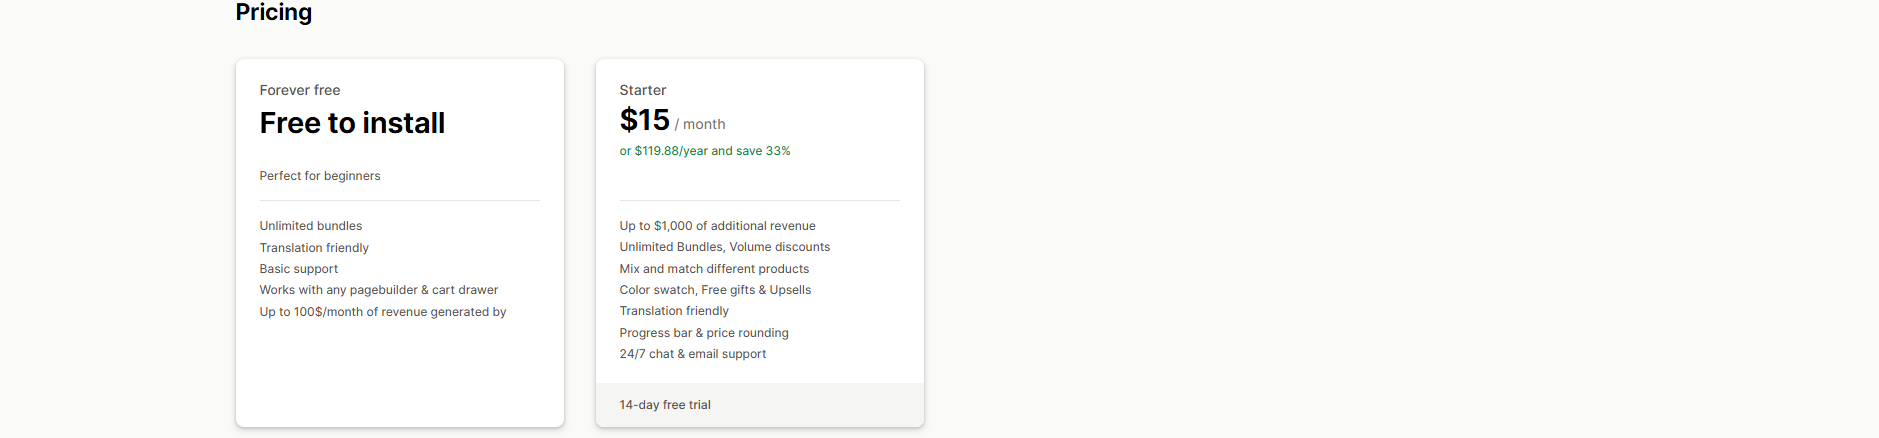Click the Pricing section heading
This screenshot has height=438, width=1879.
point(273,12)
